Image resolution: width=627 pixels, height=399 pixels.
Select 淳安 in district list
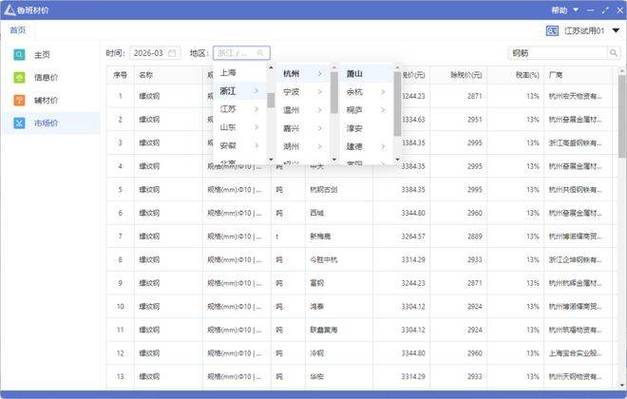(365, 128)
